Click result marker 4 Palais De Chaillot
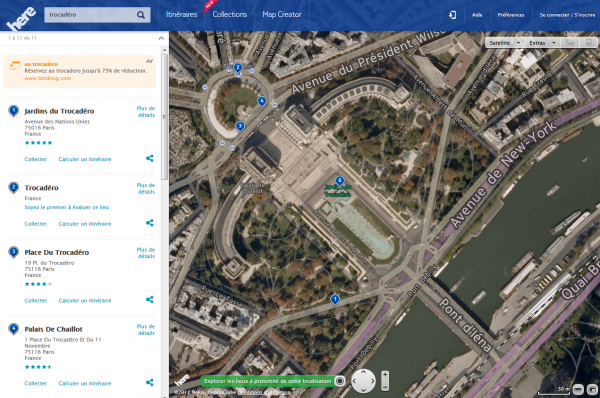This screenshot has width=600, height=398. click(x=13, y=329)
